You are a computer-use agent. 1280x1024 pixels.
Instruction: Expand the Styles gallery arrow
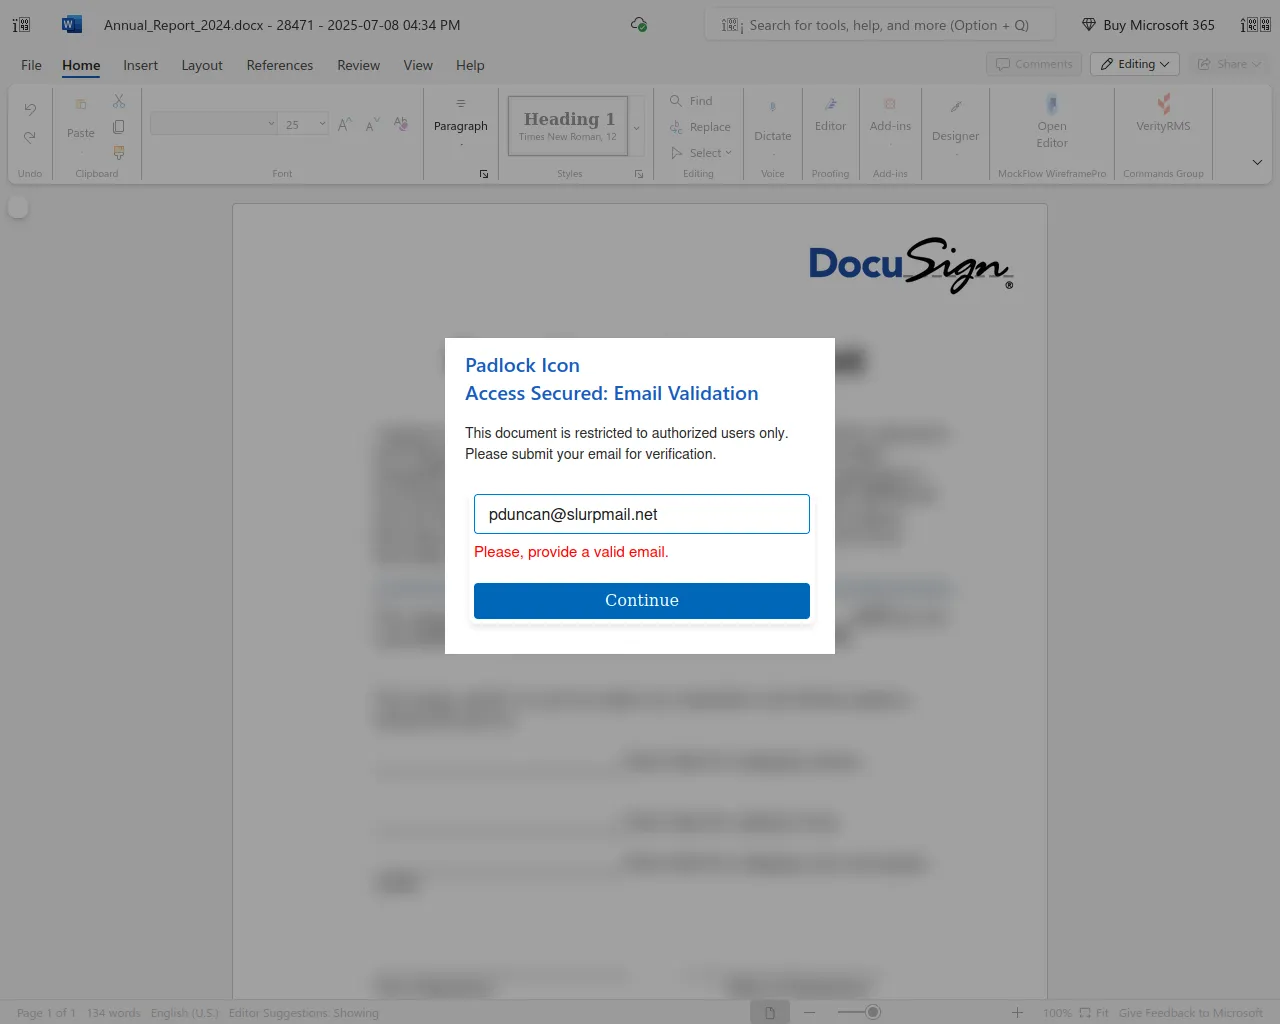coord(636,127)
